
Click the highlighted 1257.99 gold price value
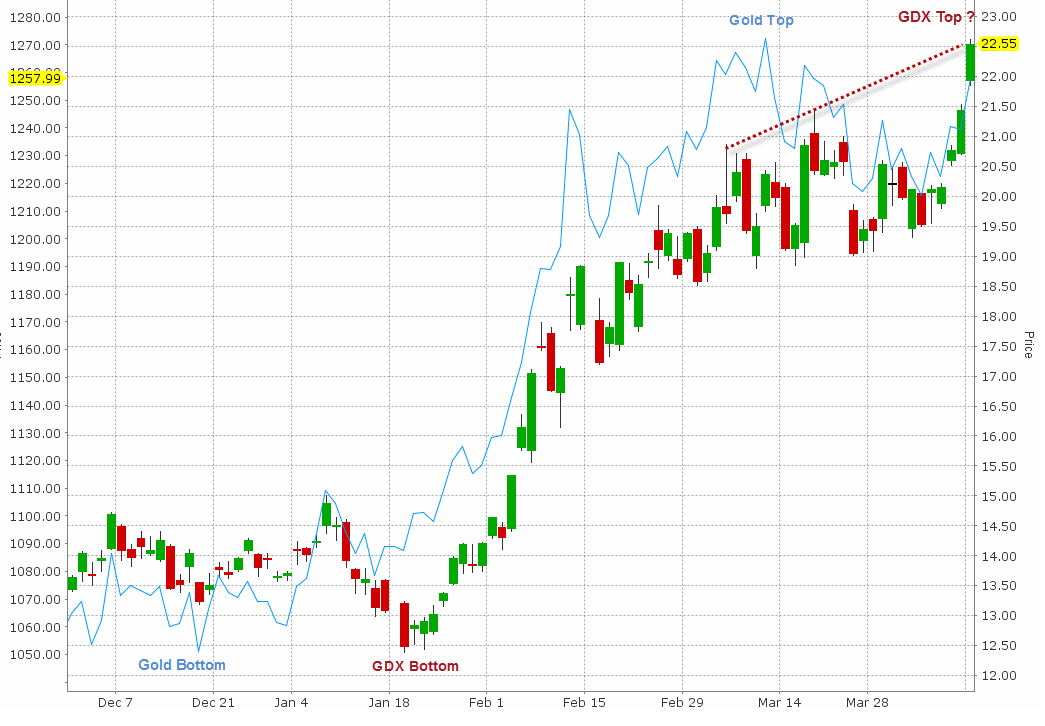pos(35,78)
